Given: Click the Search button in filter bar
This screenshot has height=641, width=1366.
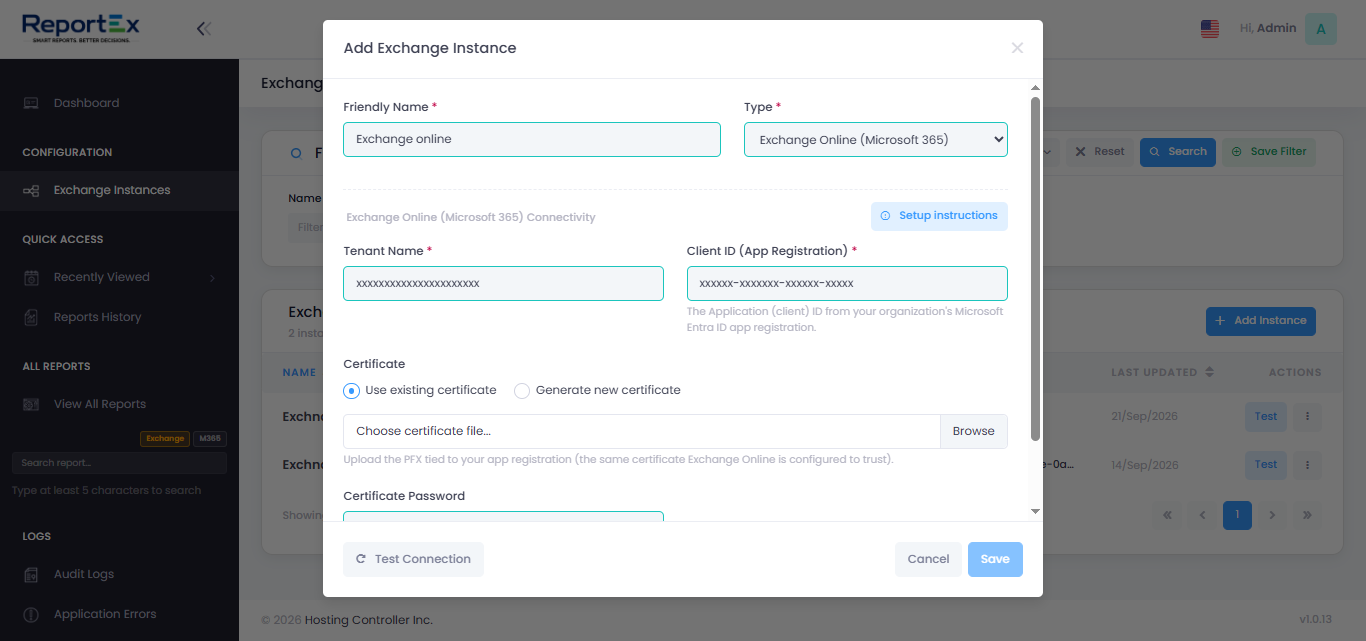Looking at the screenshot, I should coord(1177,152).
